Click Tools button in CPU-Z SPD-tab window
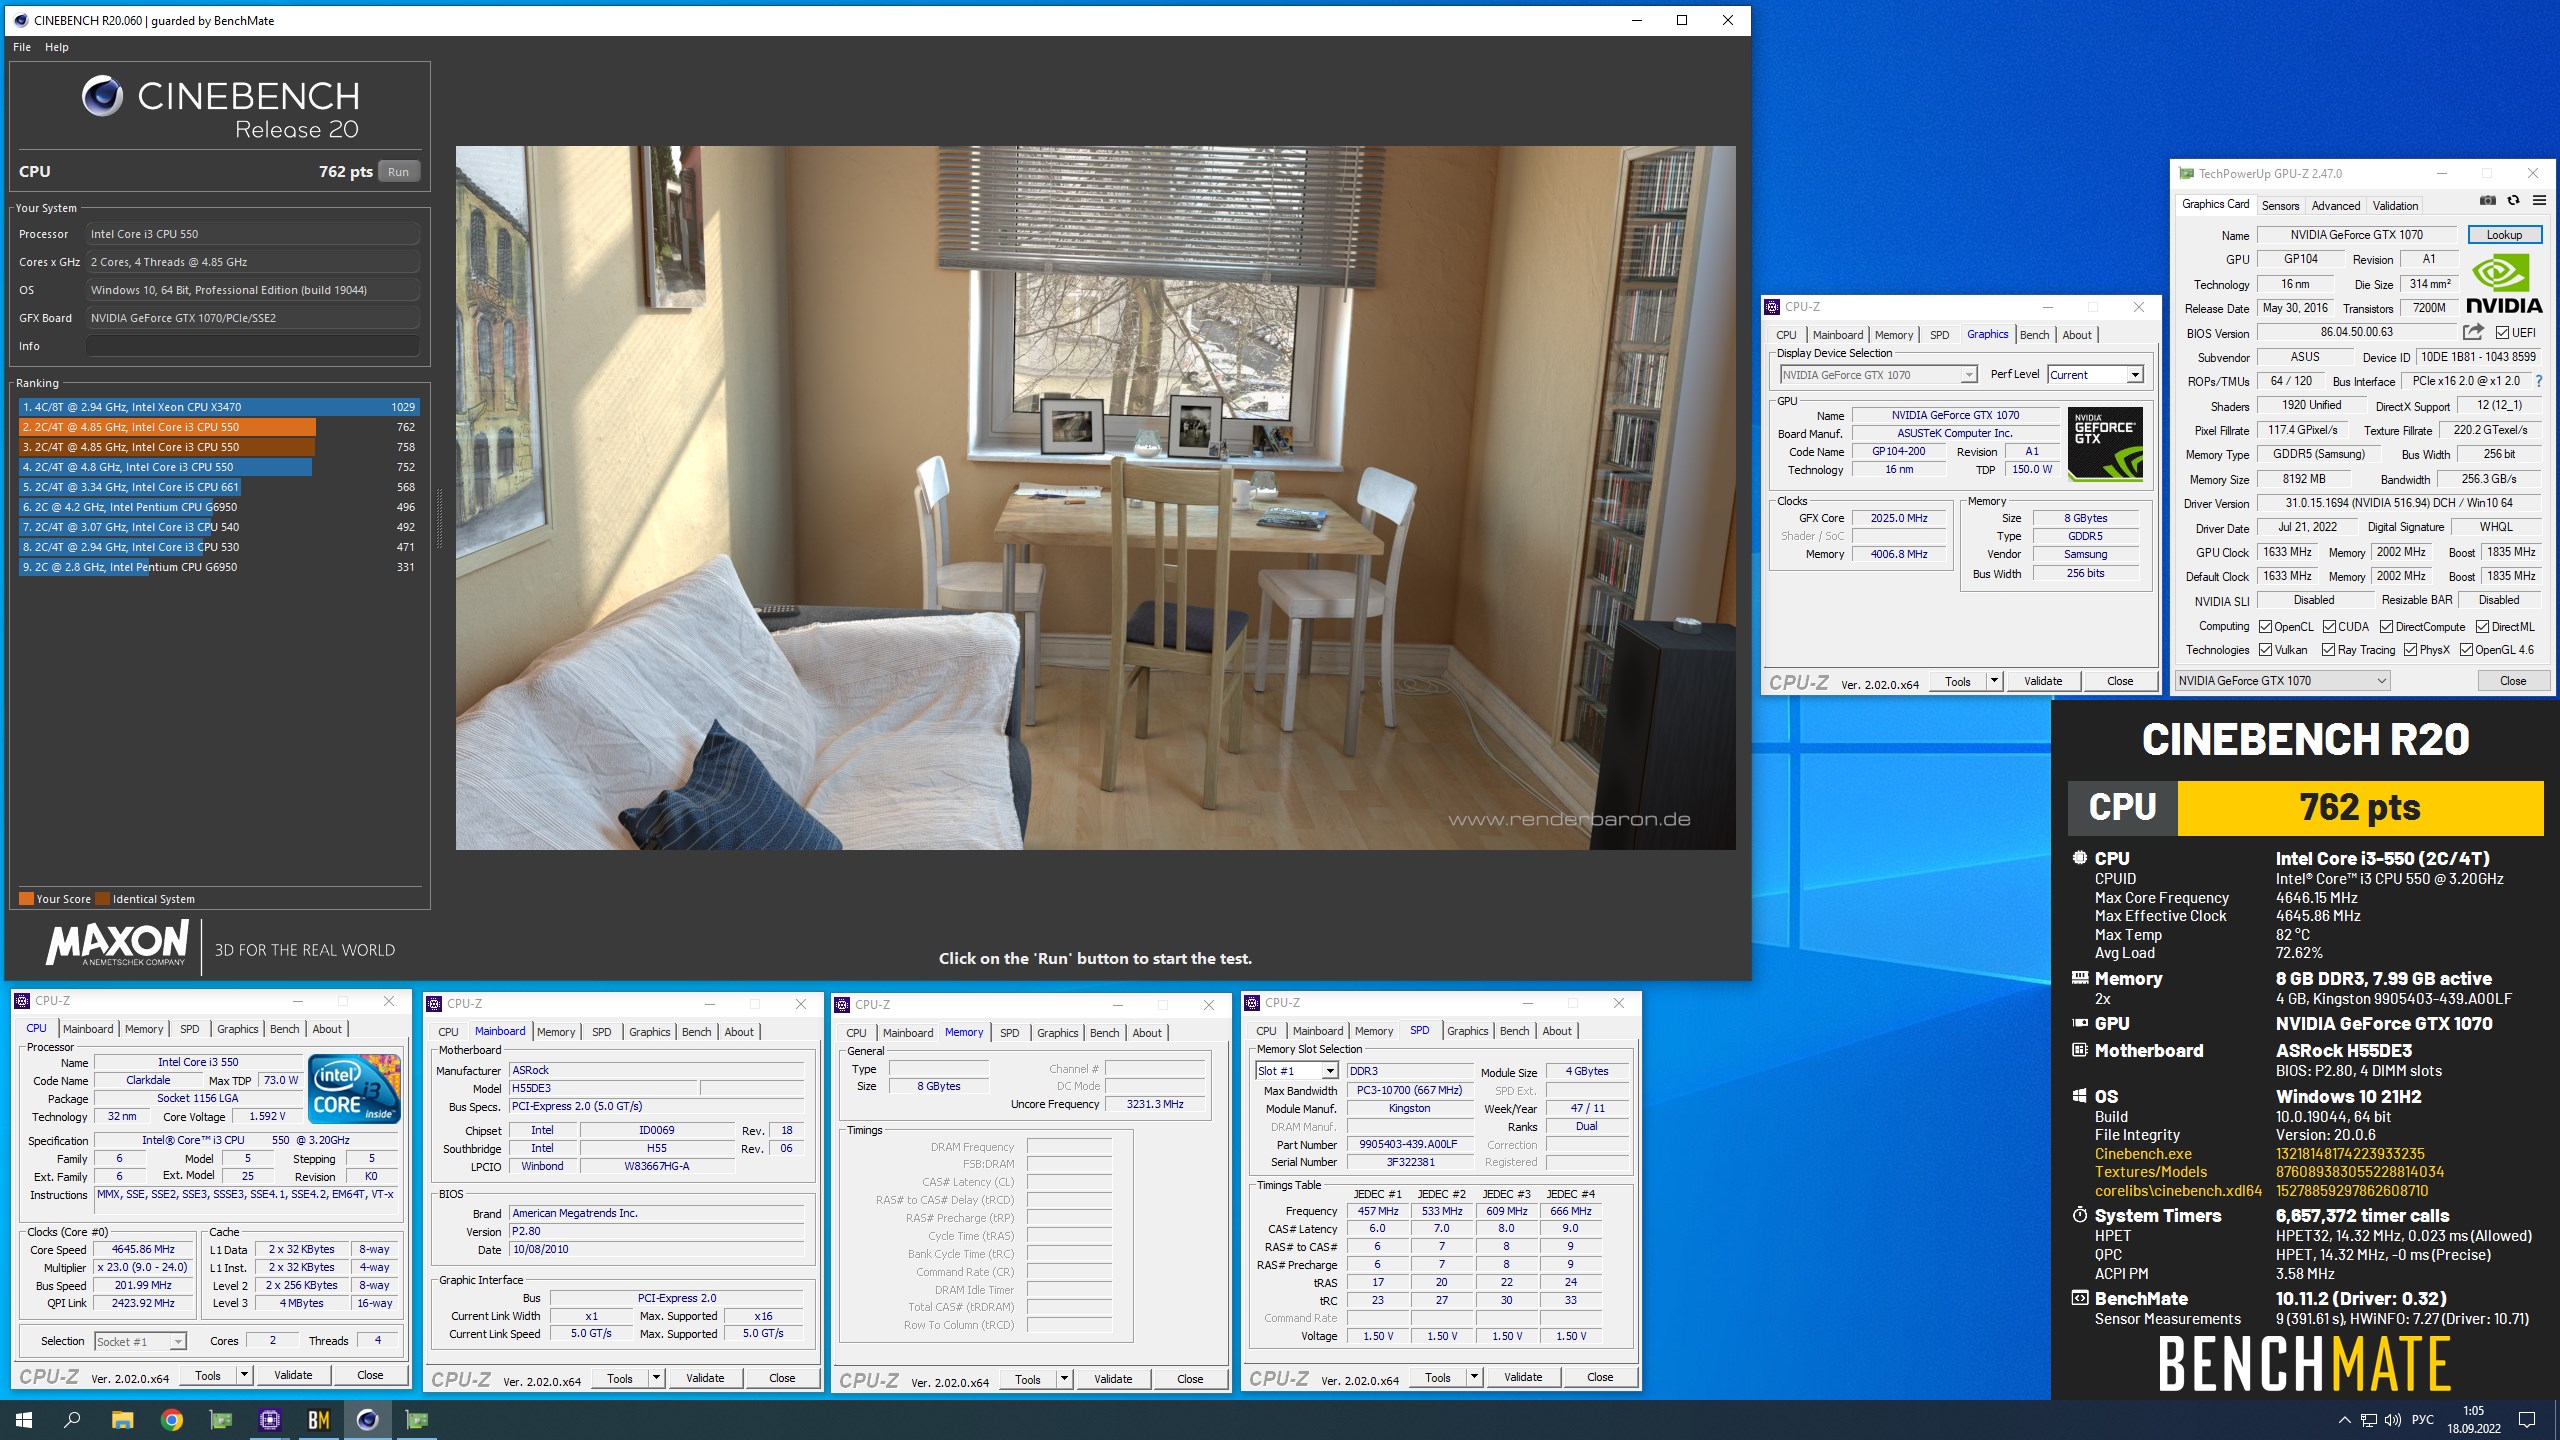The width and height of the screenshot is (2560, 1440). tap(1438, 1377)
